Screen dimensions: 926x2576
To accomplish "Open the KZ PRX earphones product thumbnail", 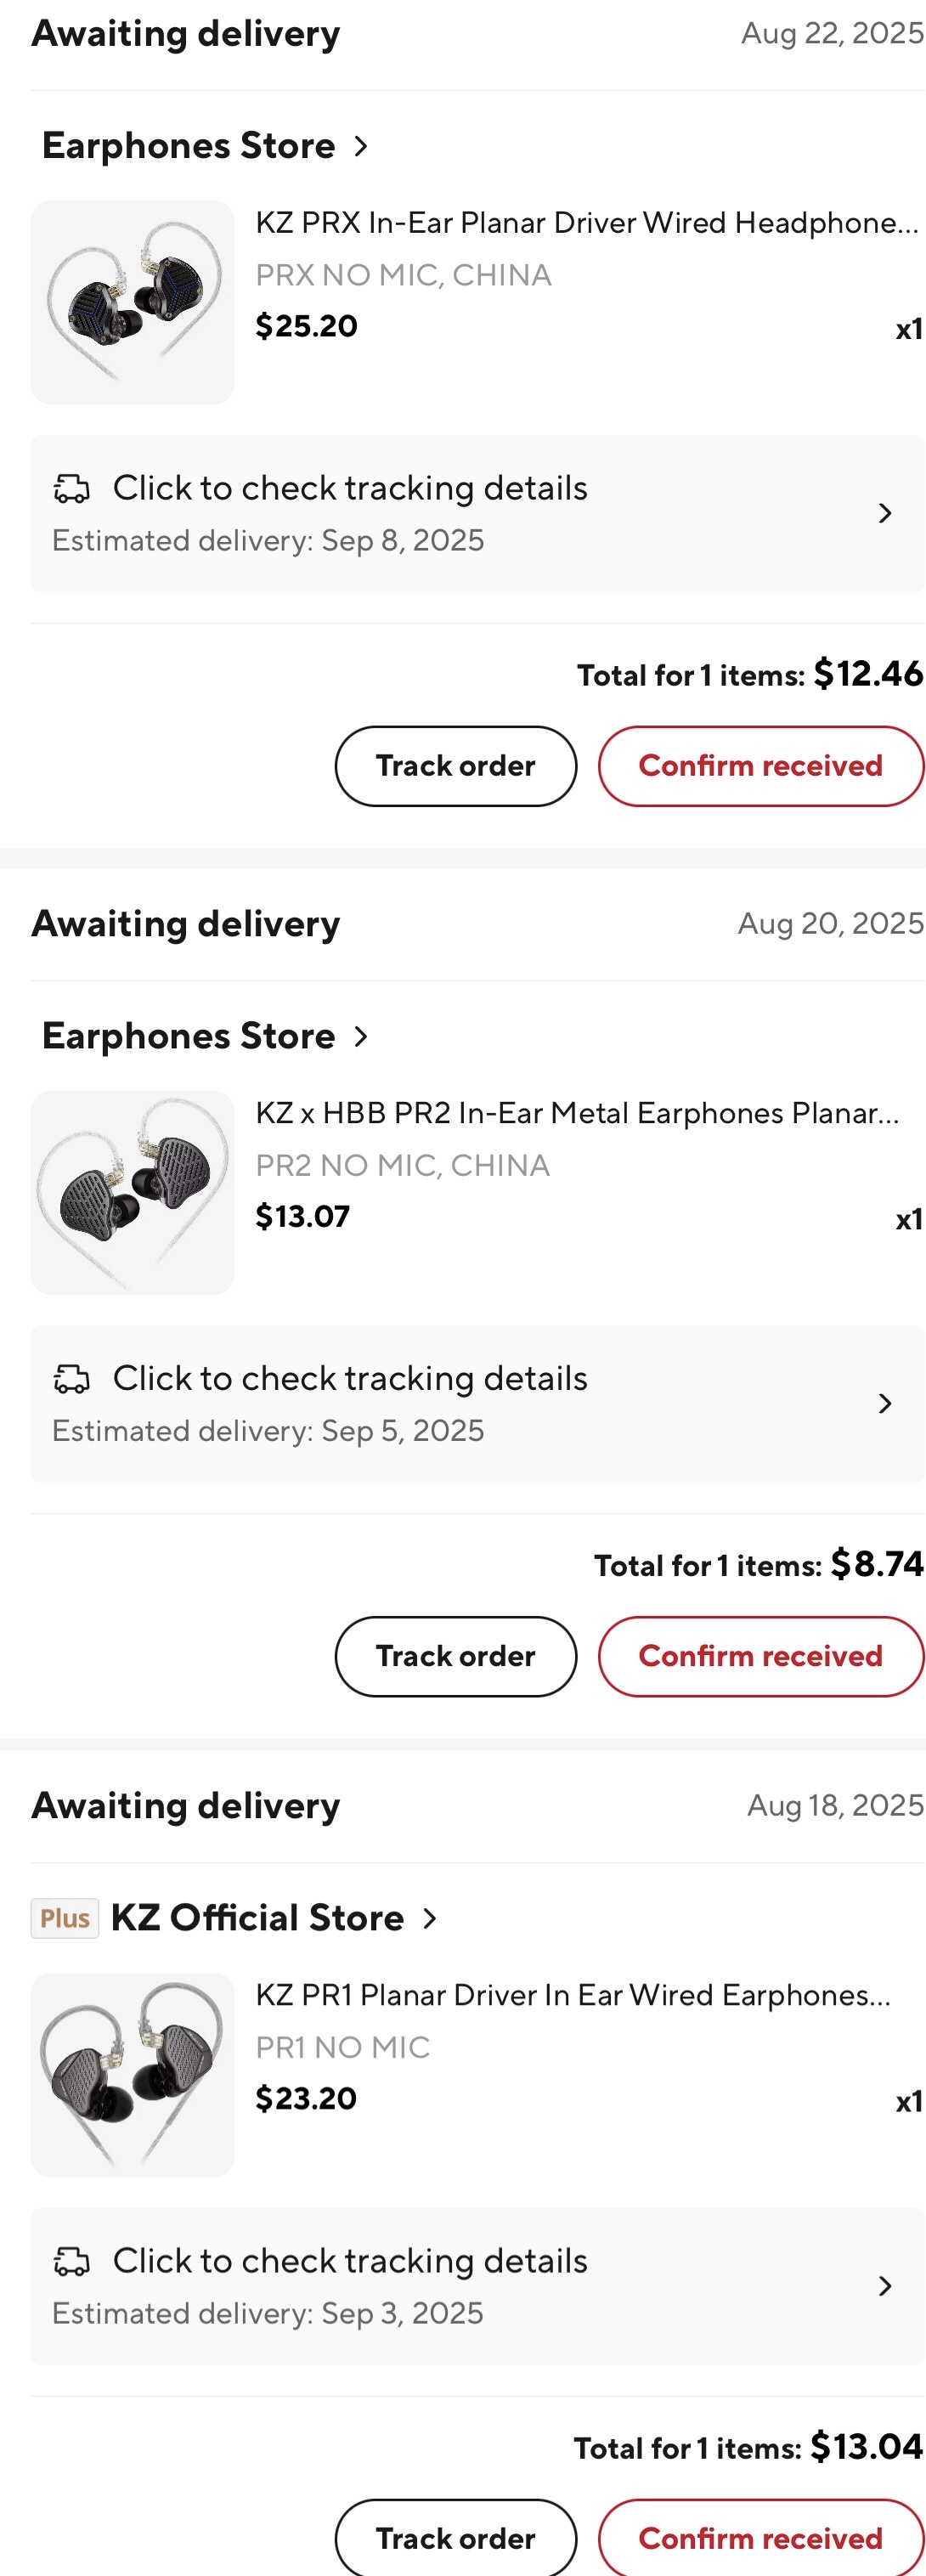I will coord(132,302).
